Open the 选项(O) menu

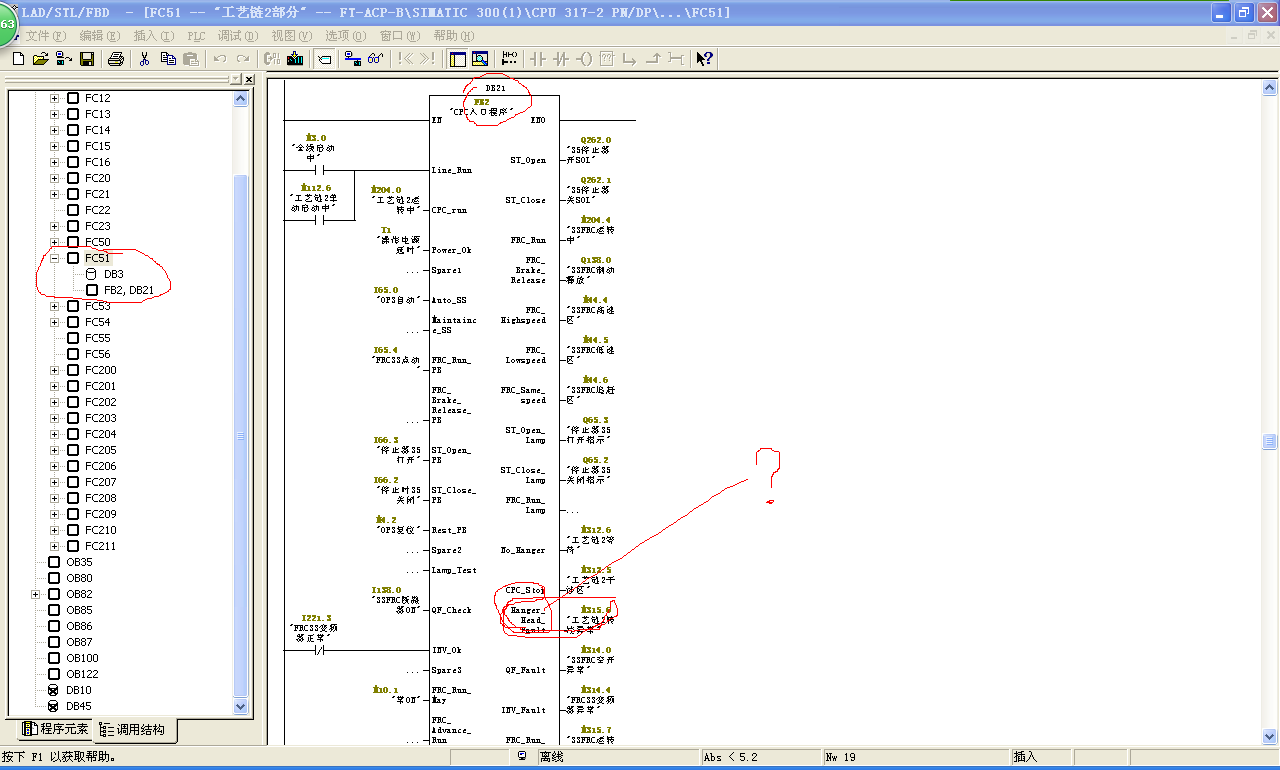tap(345, 35)
